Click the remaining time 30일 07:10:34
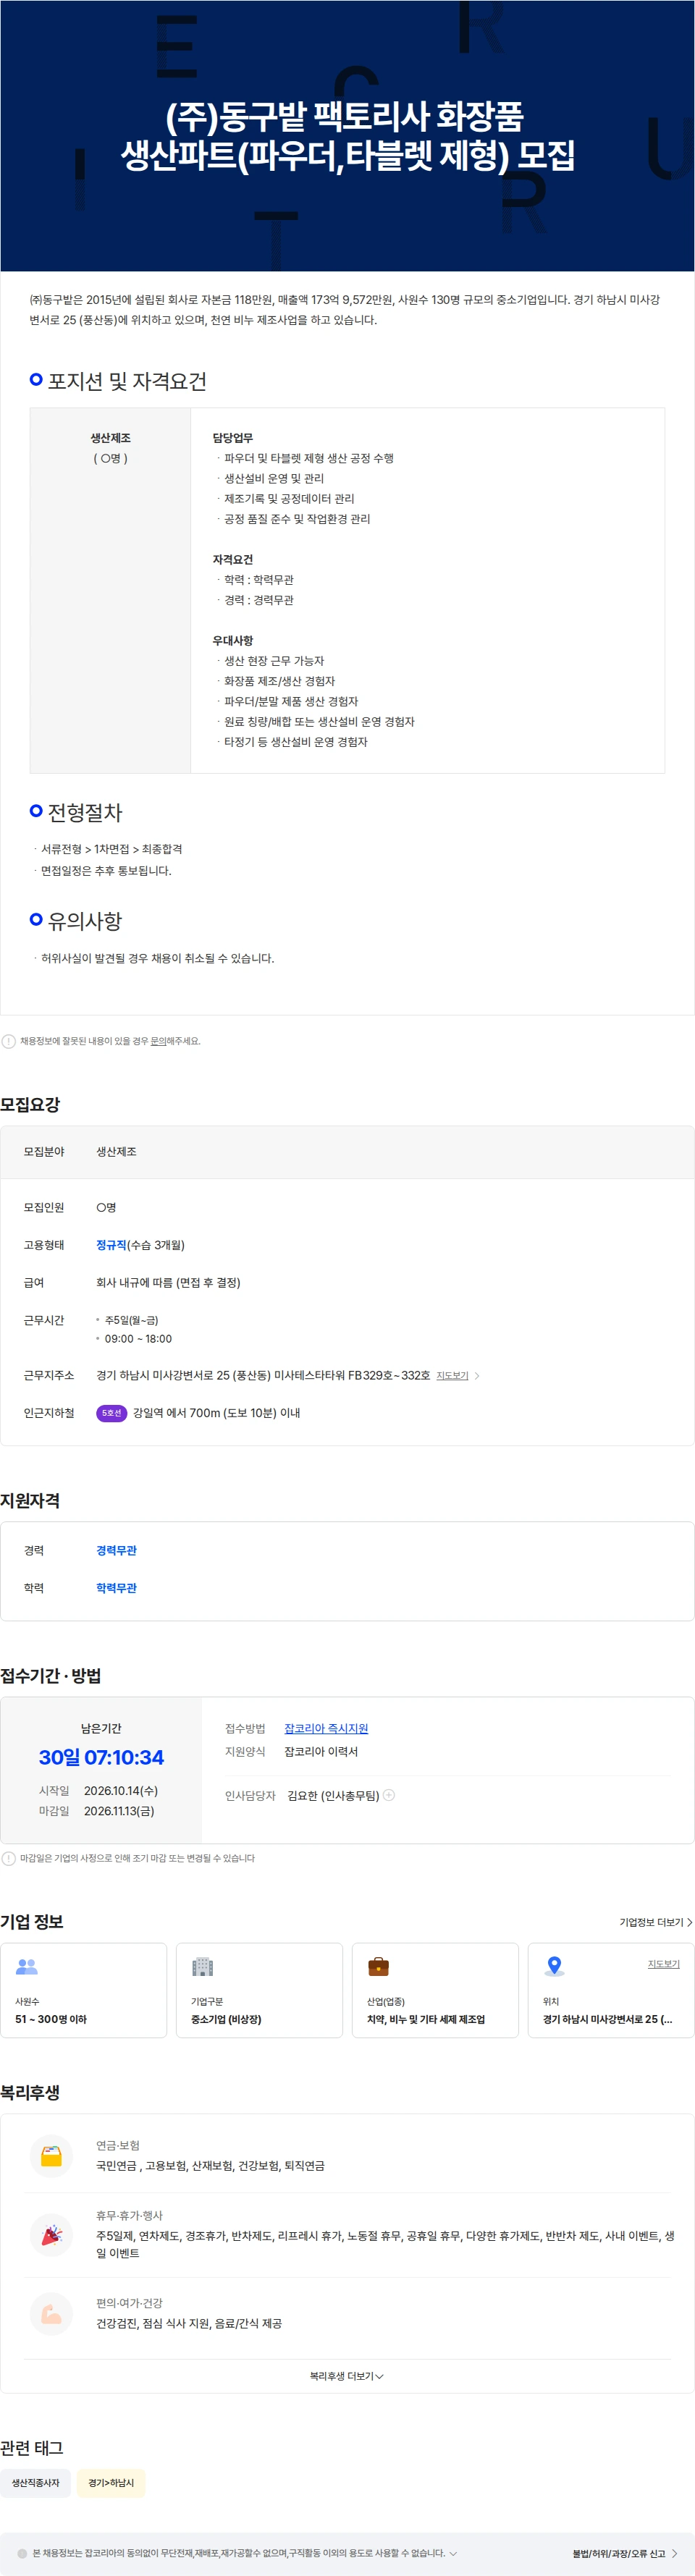The image size is (695, 2576). point(101,1756)
